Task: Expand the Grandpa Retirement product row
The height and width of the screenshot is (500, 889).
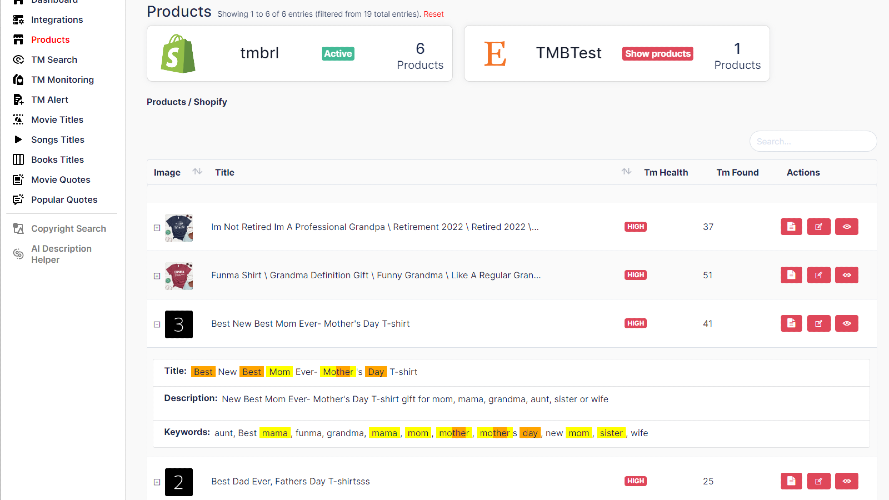Action: [x=157, y=228]
